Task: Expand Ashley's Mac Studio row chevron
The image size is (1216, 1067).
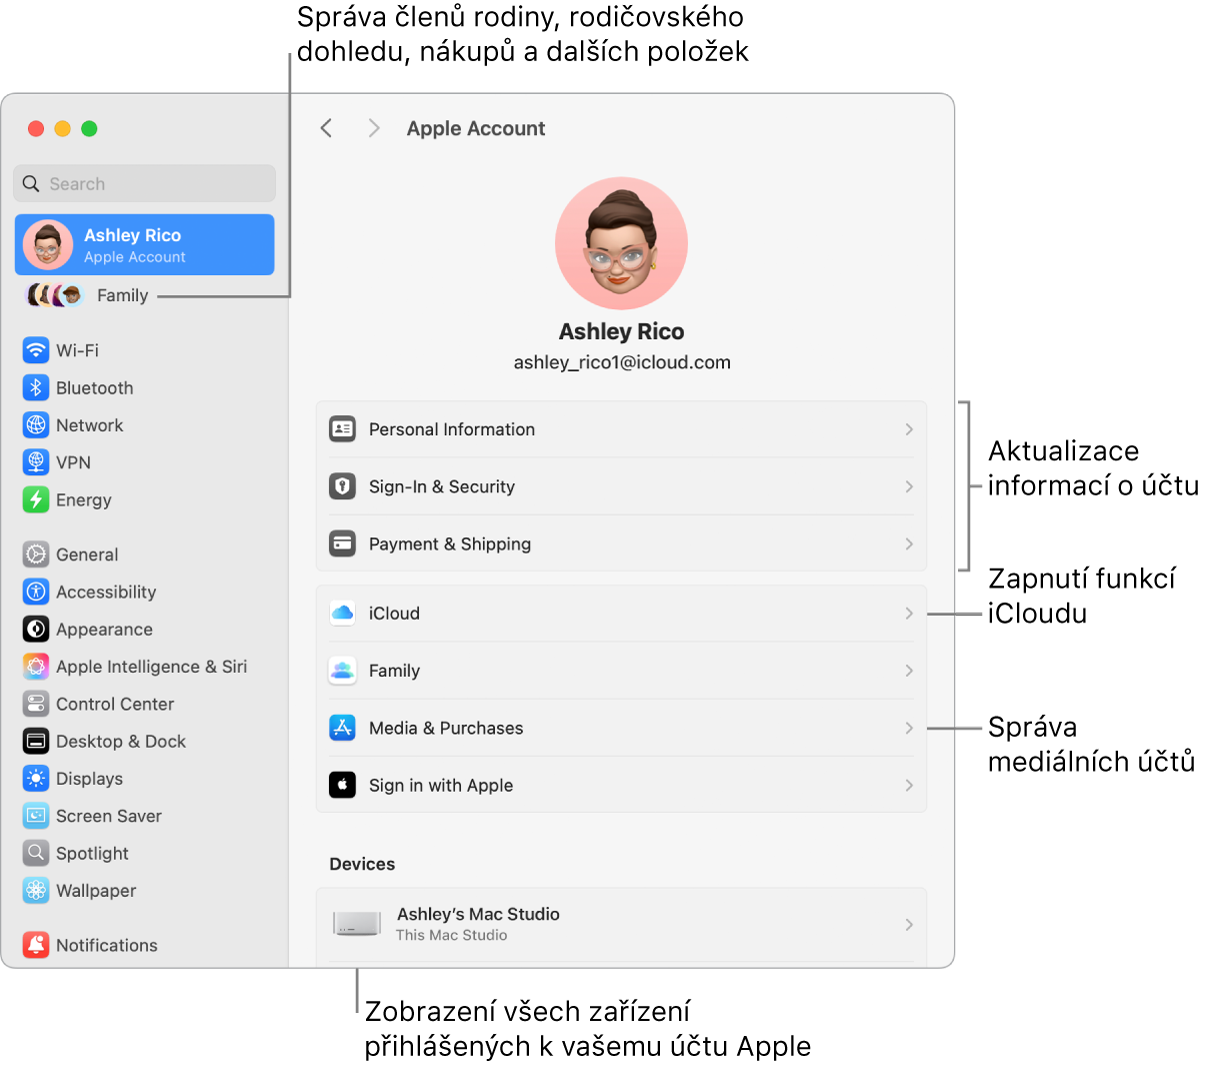Action: pyautogui.click(x=909, y=924)
